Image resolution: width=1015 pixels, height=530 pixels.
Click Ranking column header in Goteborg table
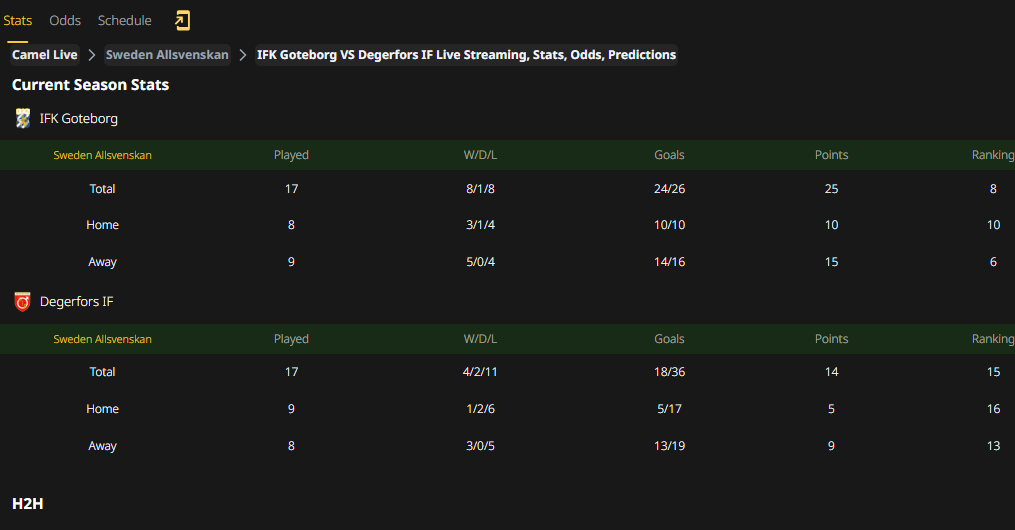point(992,155)
